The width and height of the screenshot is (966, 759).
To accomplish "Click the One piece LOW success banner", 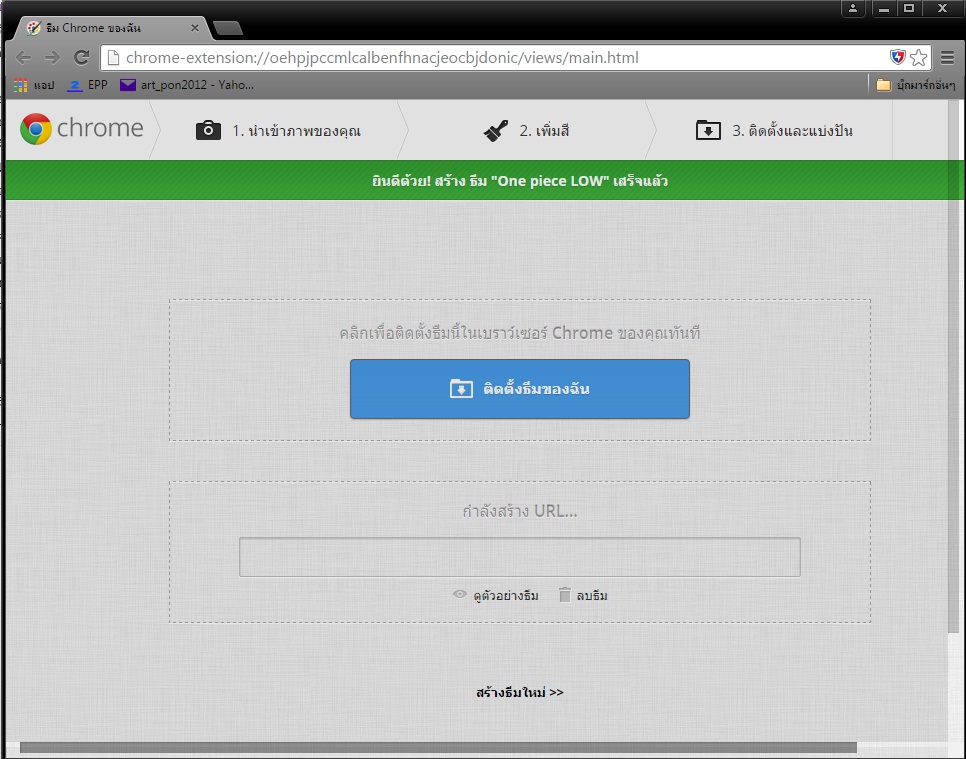I will click(485, 181).
